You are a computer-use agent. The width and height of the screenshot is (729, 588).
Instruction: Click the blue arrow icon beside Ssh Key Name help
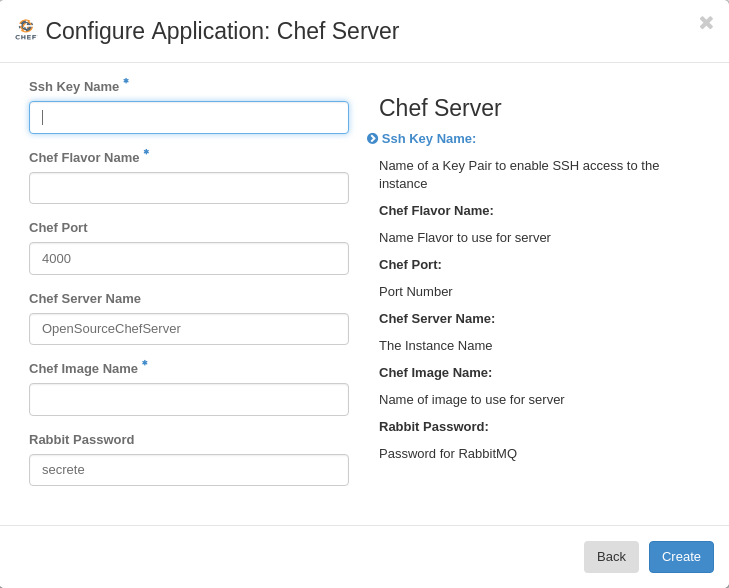coord(372,139)
